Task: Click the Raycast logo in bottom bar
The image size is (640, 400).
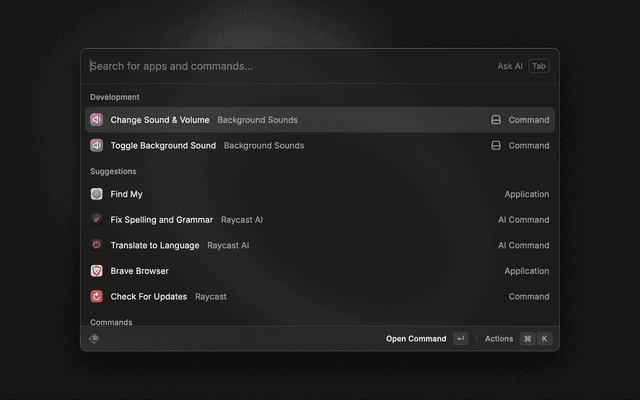Action: 94,339
